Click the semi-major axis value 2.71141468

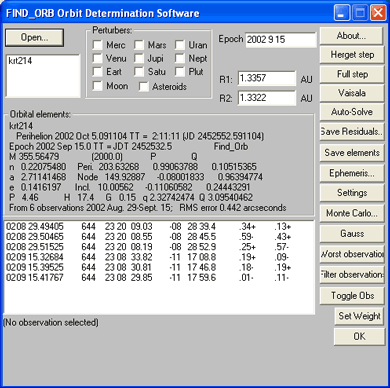(x=44, y=177)
